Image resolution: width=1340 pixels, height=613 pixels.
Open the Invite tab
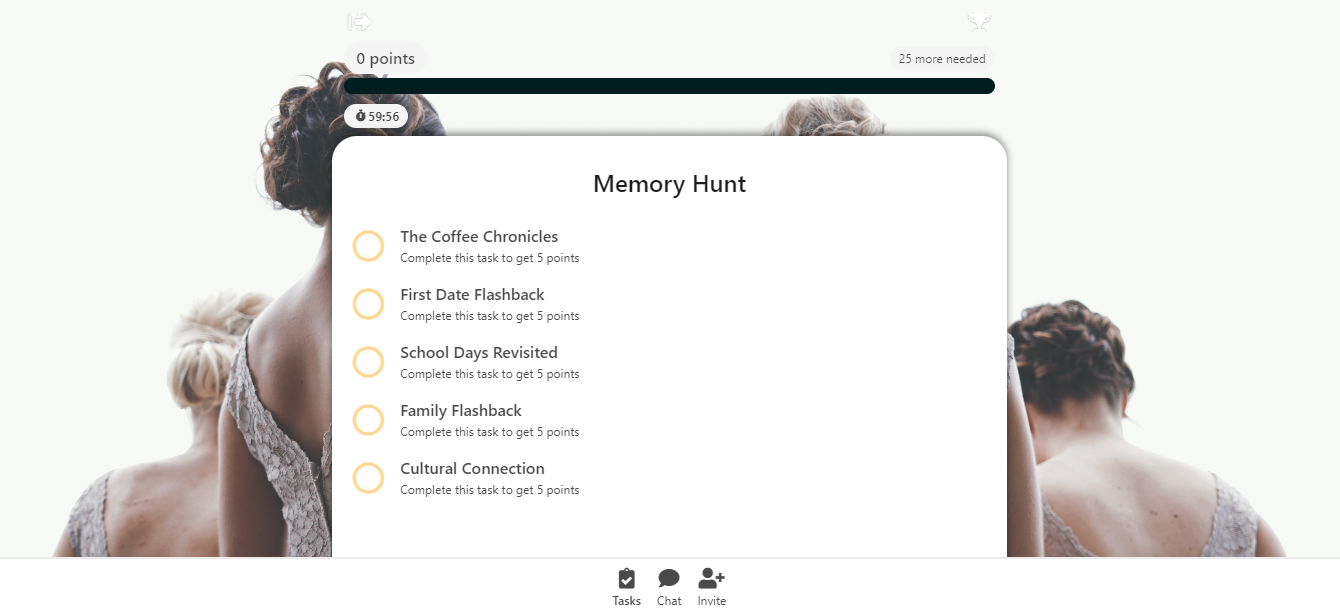[x=712, y=587]
